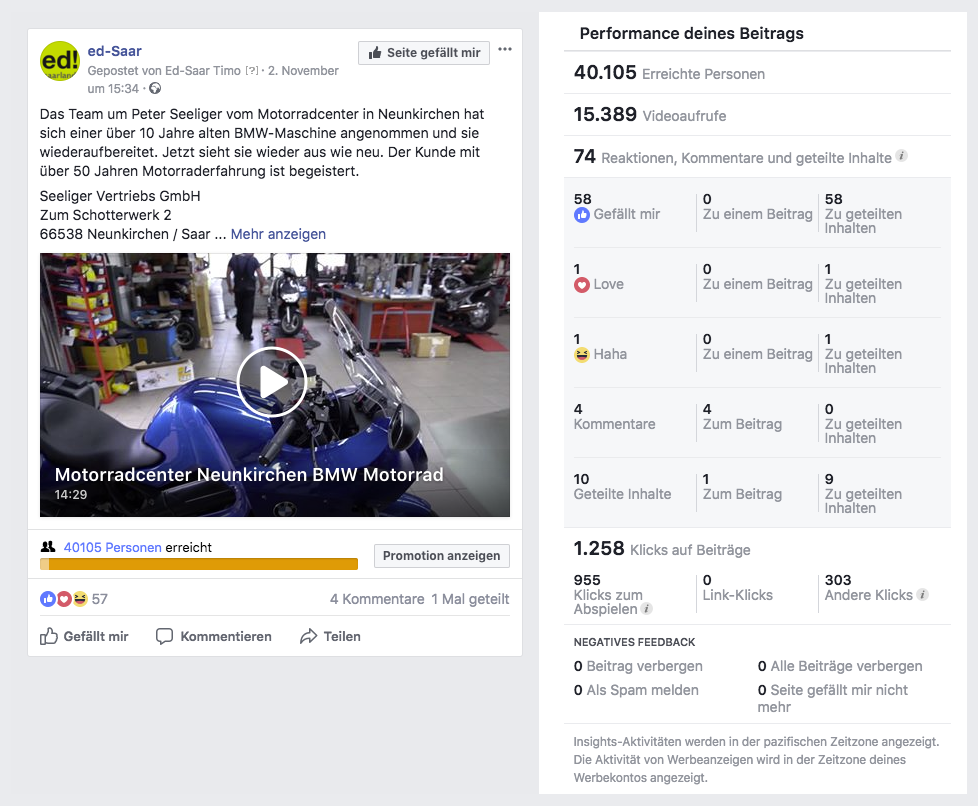
Task: Click the '15.389 Videoaufrufe' stat
Action: (x=650, y=115)
